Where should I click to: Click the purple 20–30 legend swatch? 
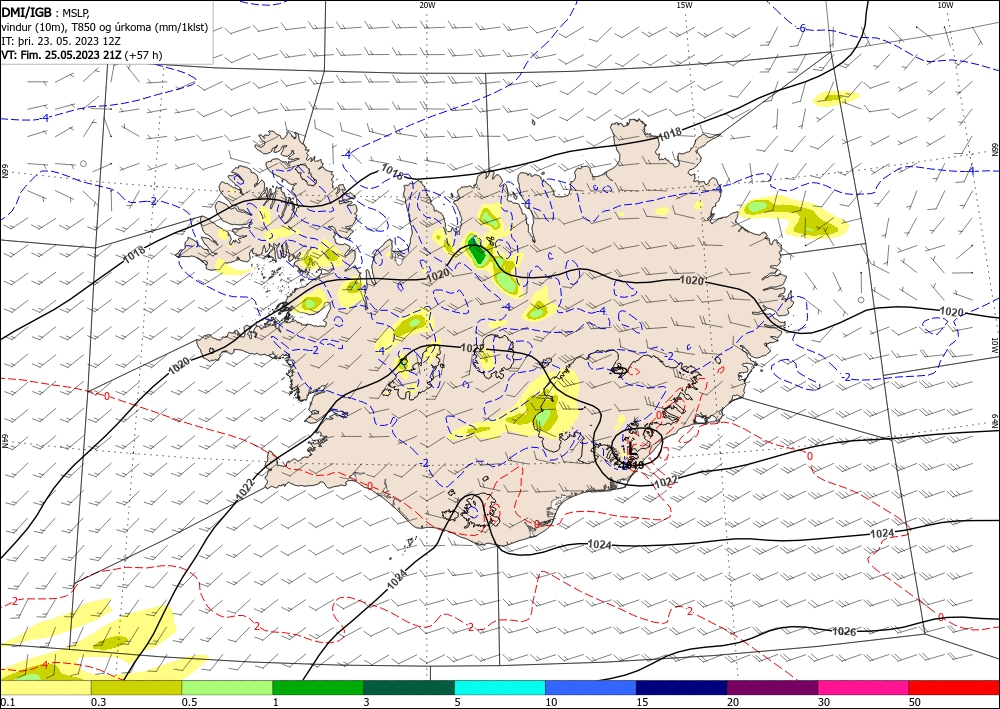pos(772,687)
